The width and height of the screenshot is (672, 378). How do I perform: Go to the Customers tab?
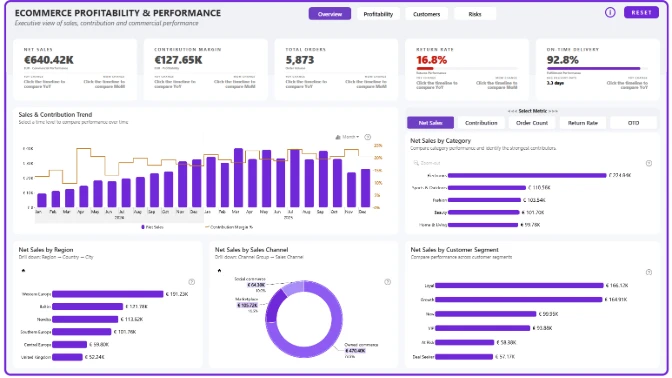426,14
